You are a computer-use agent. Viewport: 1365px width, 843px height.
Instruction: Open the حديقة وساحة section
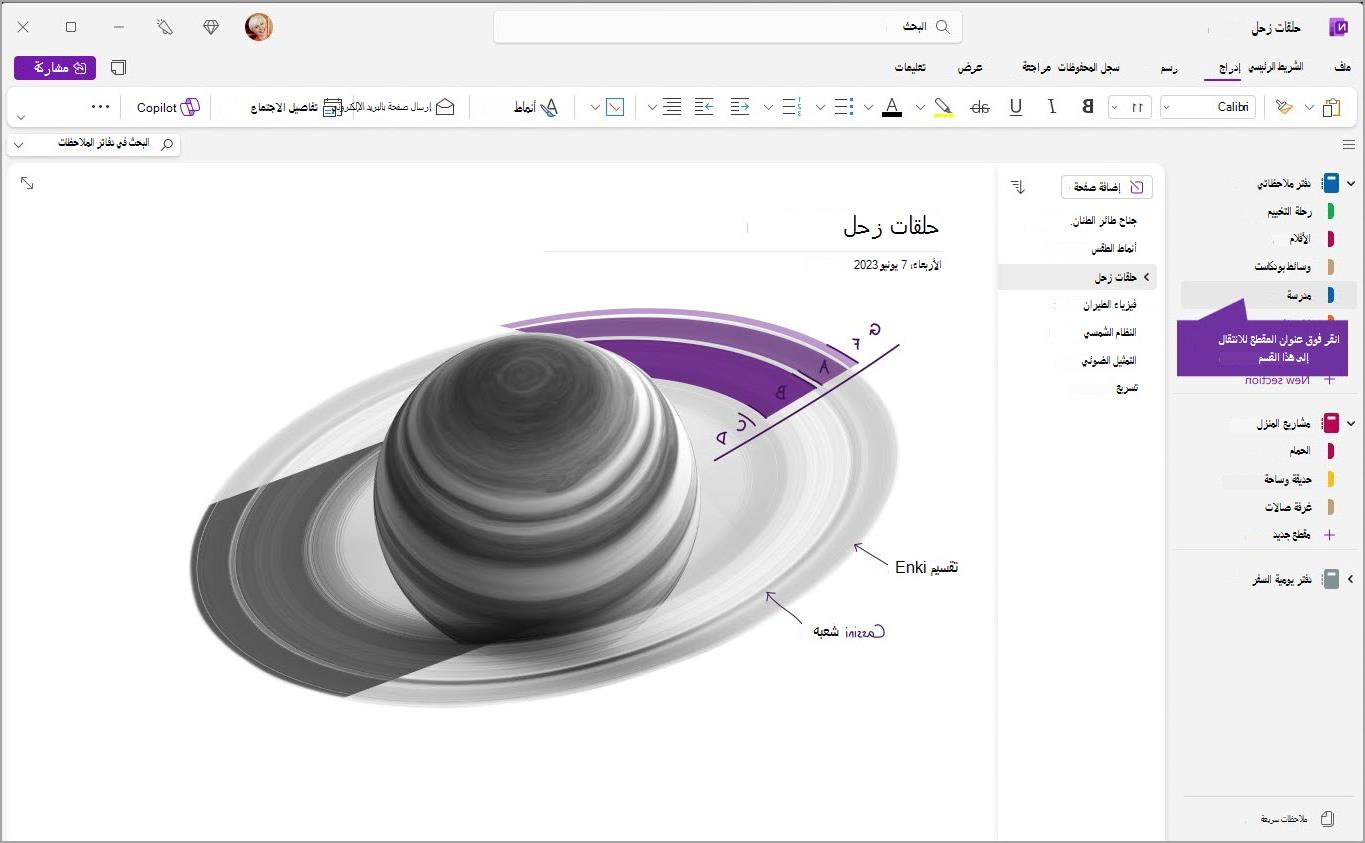click(1286, 479)
